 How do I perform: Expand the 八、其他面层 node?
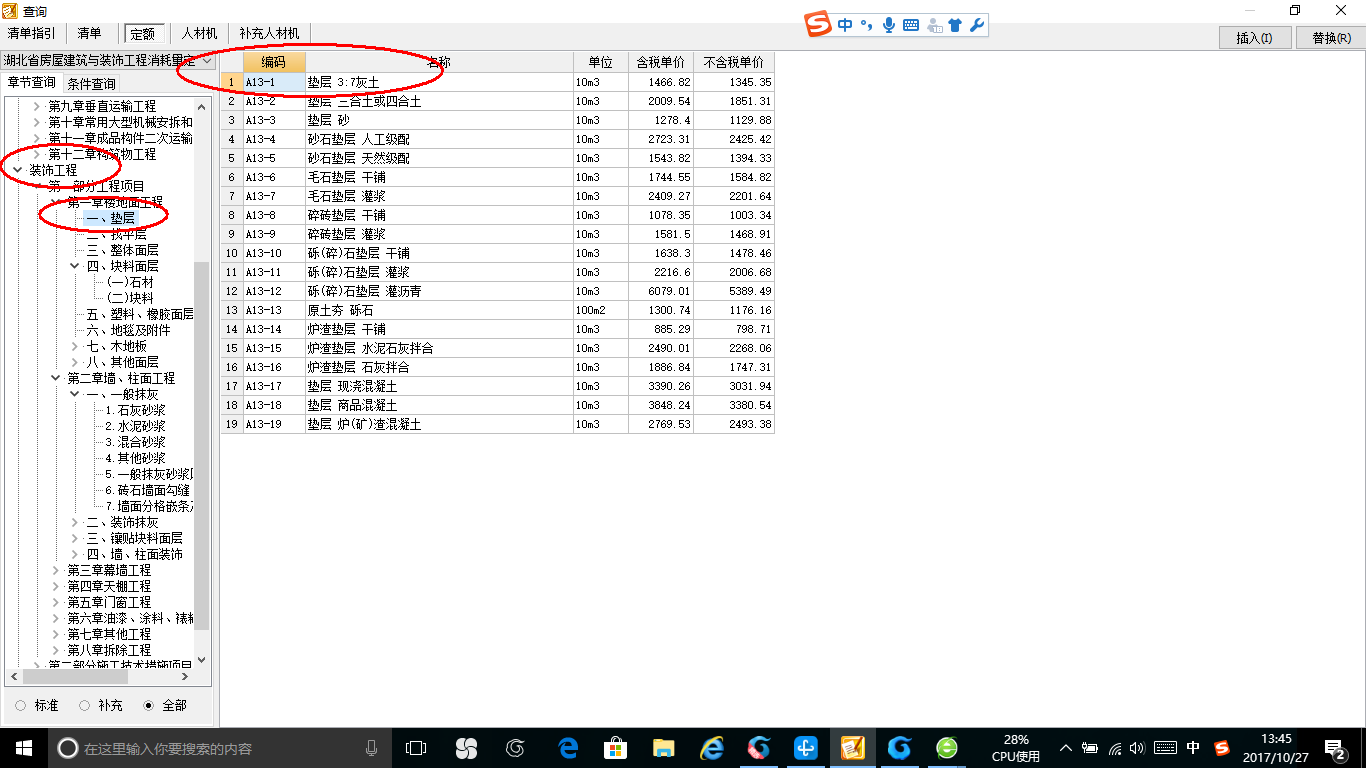(75, 362)
